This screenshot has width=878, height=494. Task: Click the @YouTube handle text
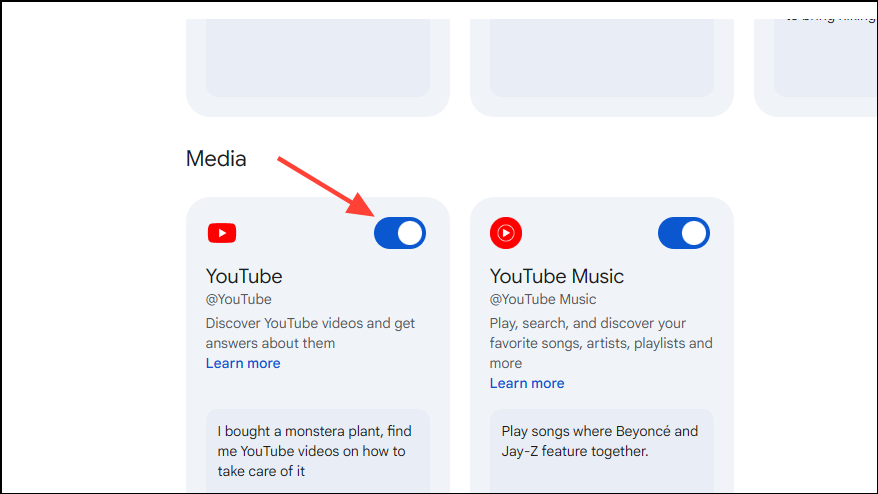click(x=239, y=299)
